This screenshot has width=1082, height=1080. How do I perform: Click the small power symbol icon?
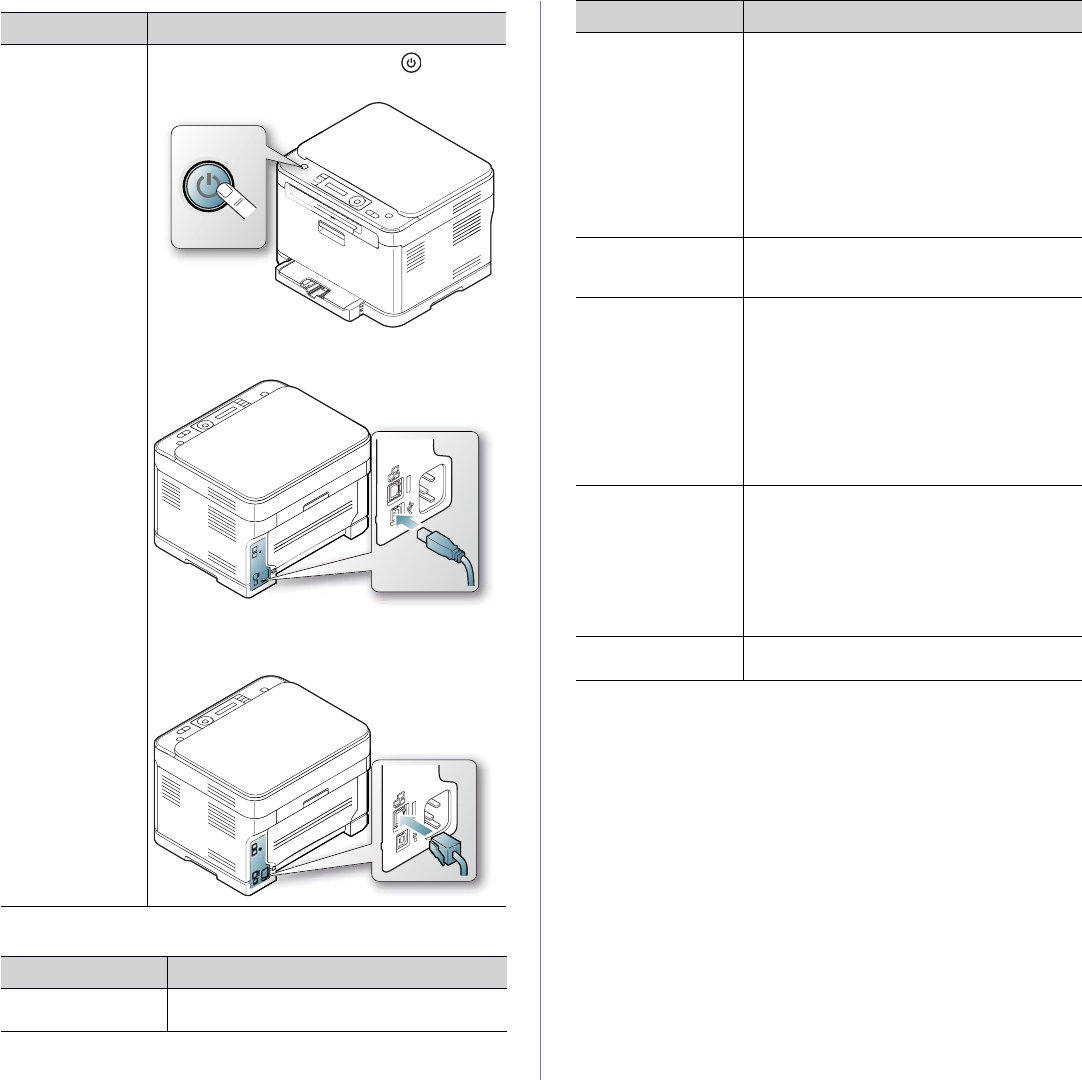pos(411,63)
